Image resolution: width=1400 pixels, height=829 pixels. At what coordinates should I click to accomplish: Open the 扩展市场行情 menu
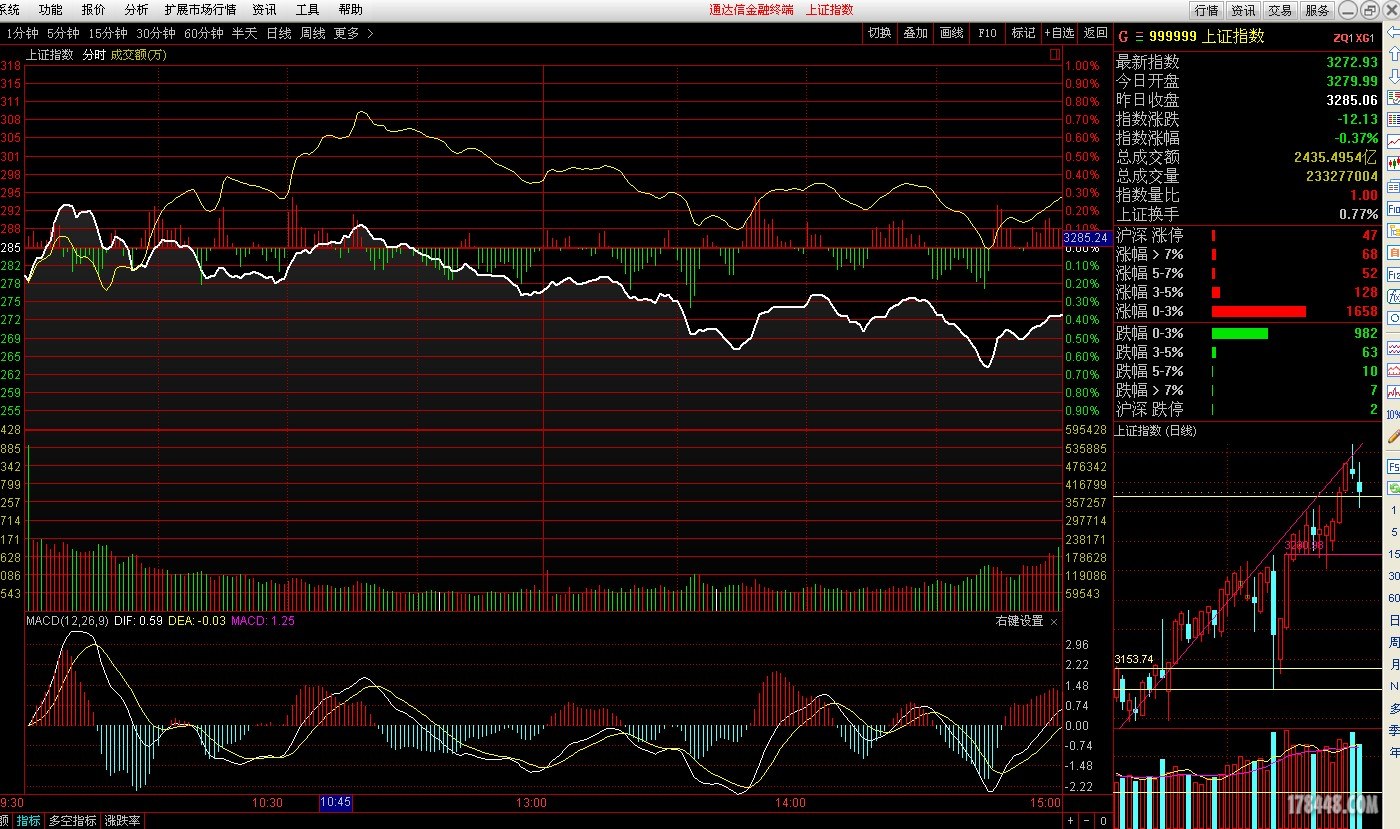point(200,9)
